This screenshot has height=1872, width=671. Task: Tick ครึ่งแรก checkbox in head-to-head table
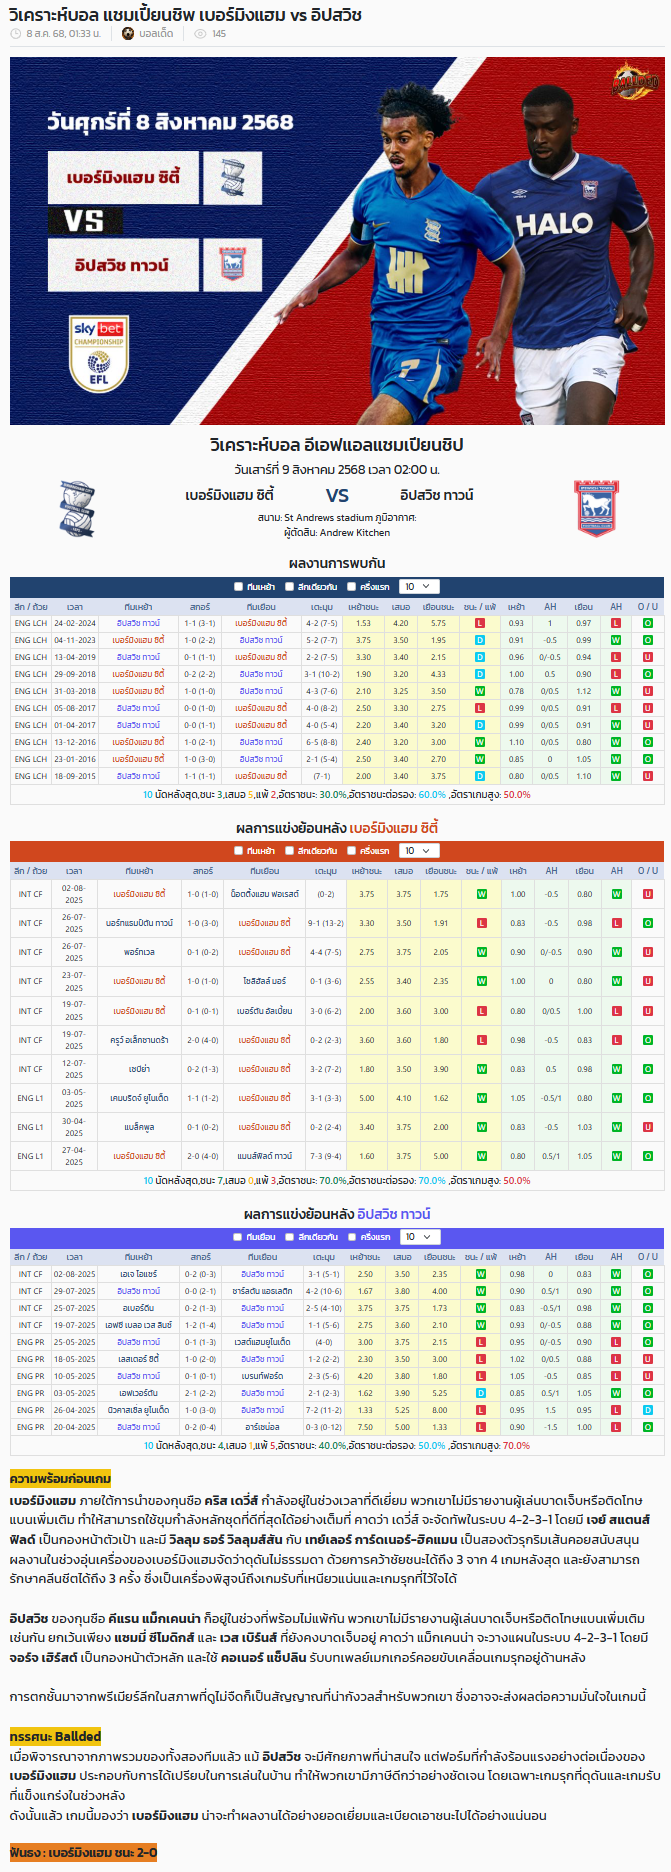point(351,587)
